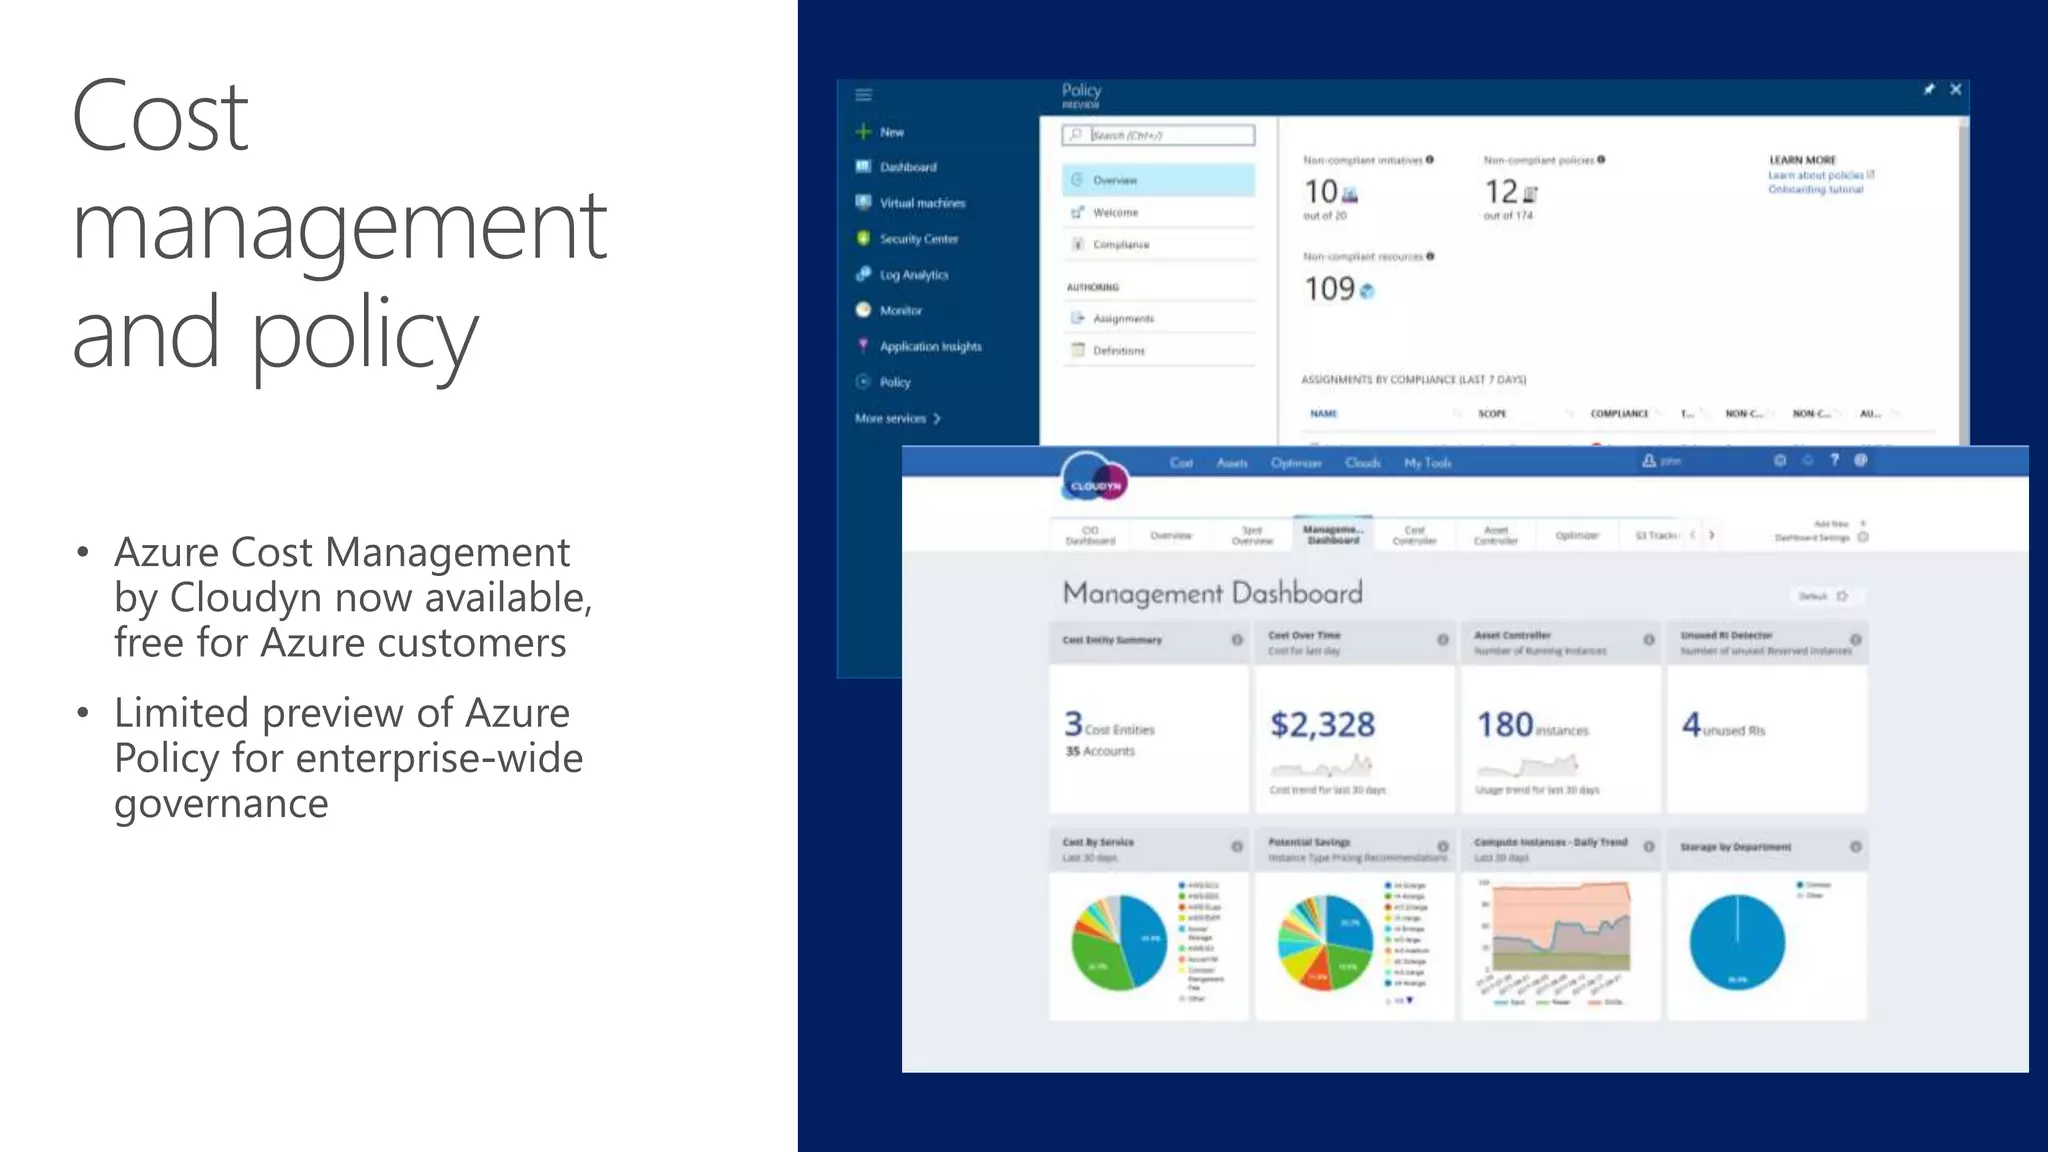
Task: Open Log Analytics sidebar item
Action: click(x=913, y=275)
